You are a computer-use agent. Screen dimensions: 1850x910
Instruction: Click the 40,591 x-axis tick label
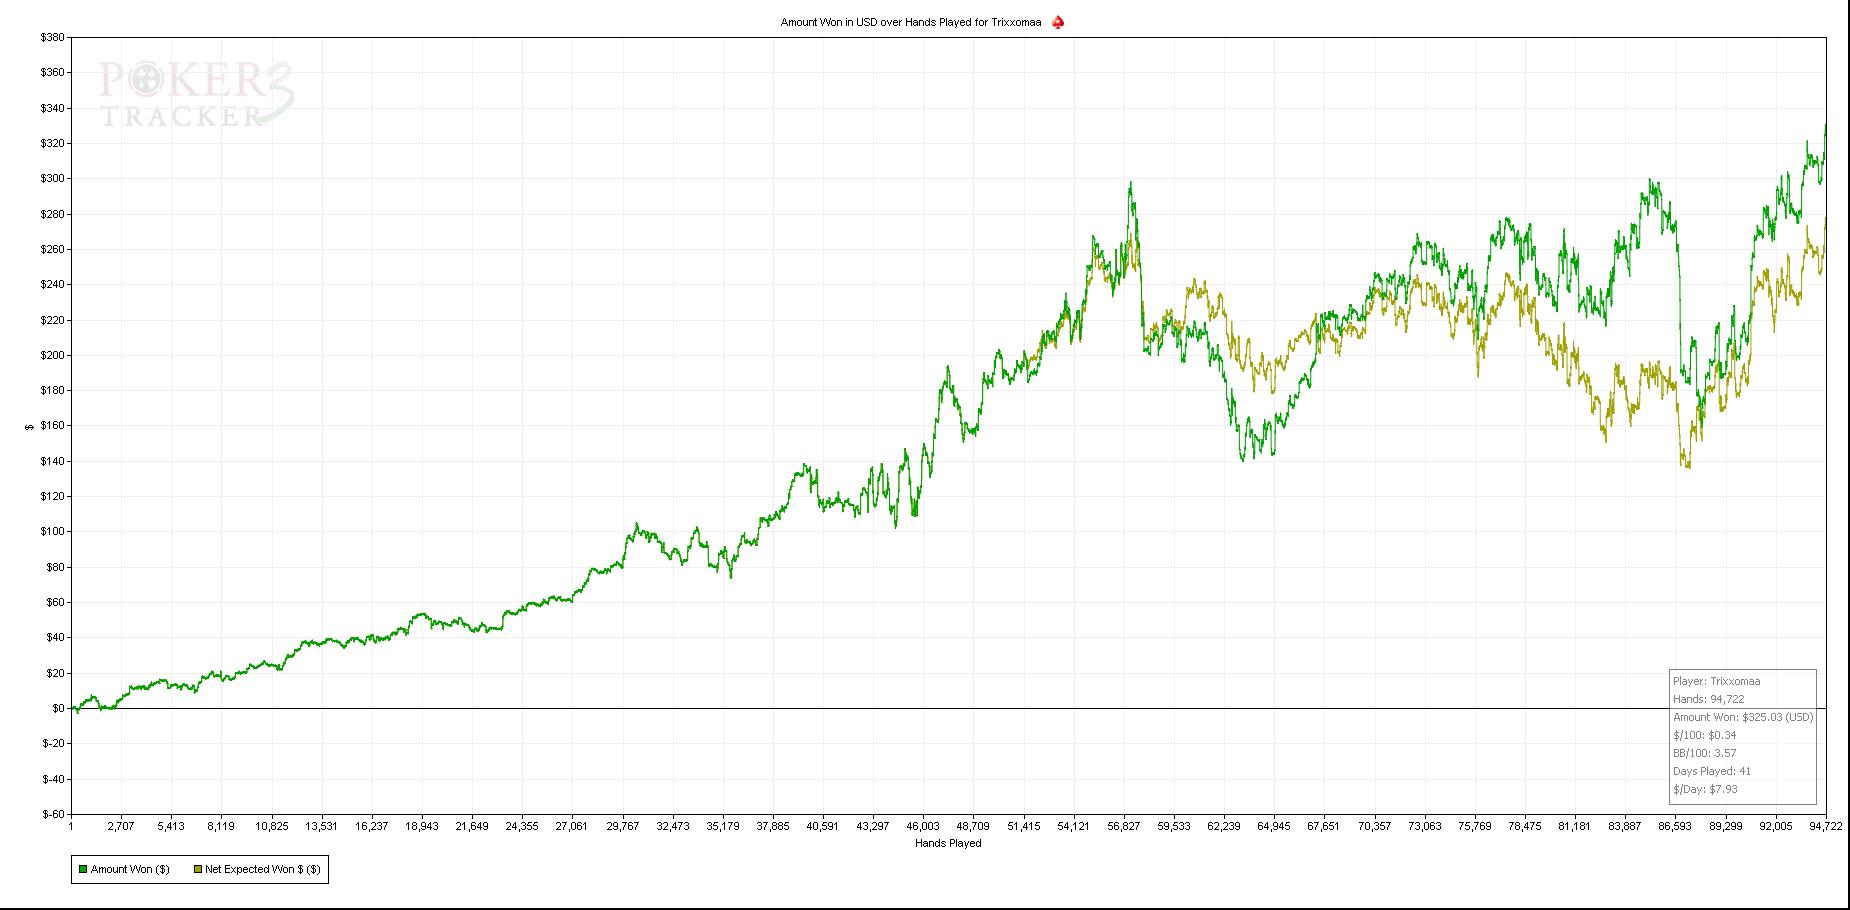[x=823, y=827]
